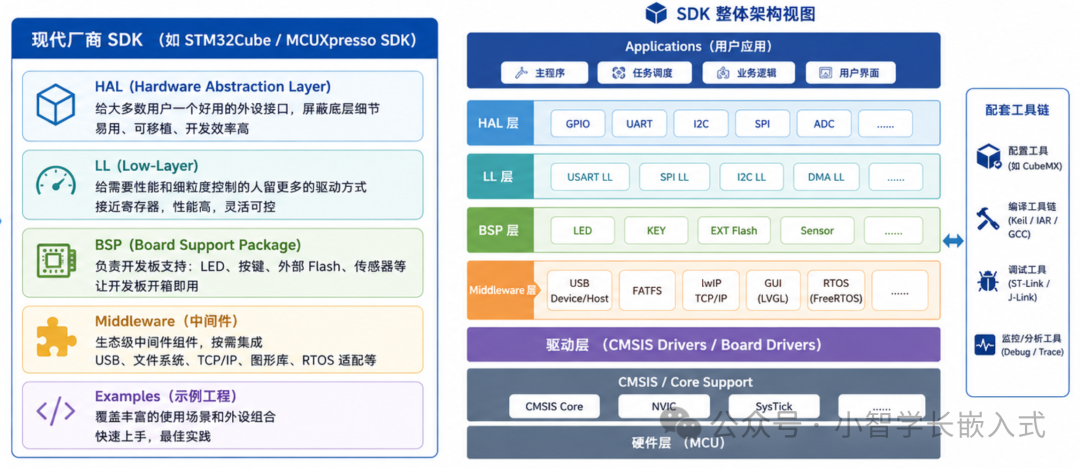This screenshot has width=1080, height=468.
Task: Click the ...... box in LL 层 row
Action: pyautogui.click(x=895, y=177)
